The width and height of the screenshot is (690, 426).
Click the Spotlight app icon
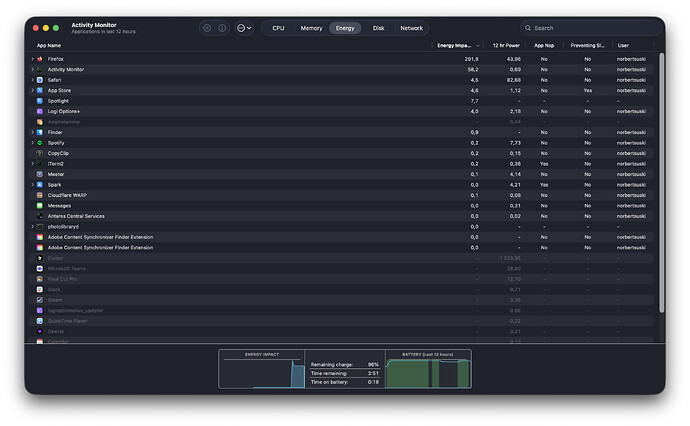40,101
